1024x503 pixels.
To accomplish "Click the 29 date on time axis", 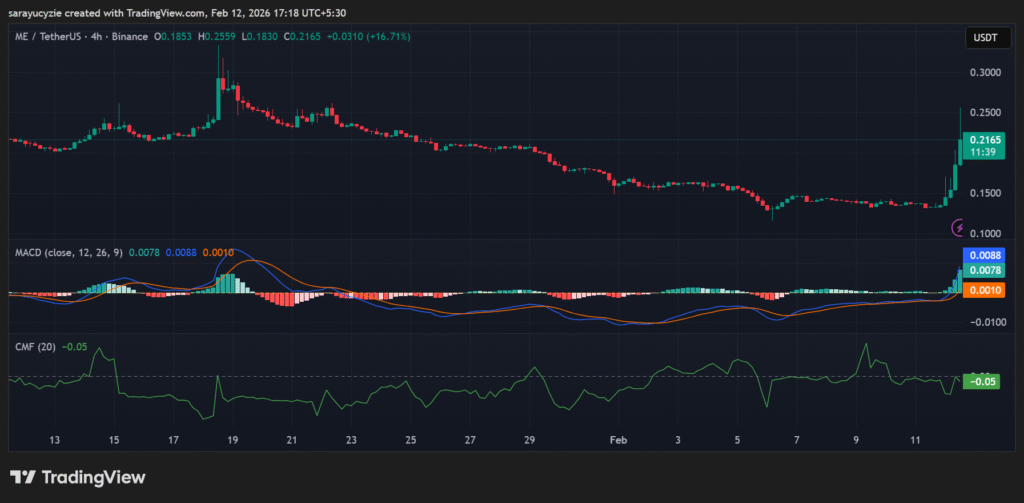I will pos(529,440).
